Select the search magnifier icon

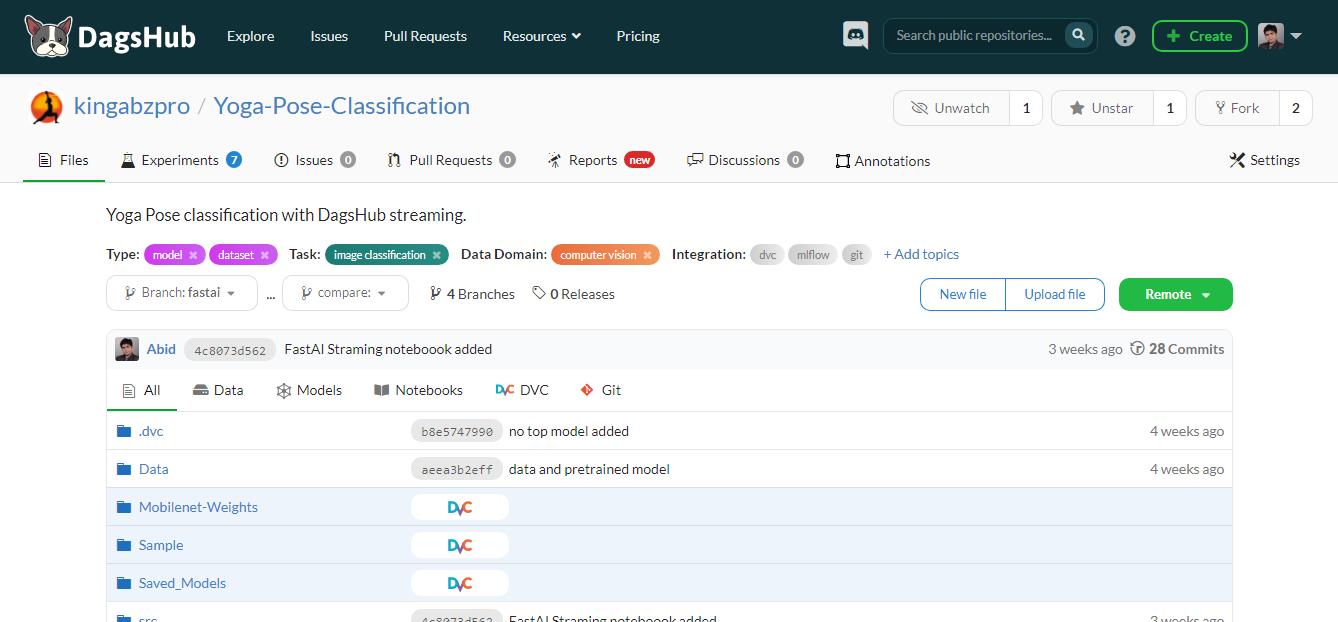[1078, 35]
